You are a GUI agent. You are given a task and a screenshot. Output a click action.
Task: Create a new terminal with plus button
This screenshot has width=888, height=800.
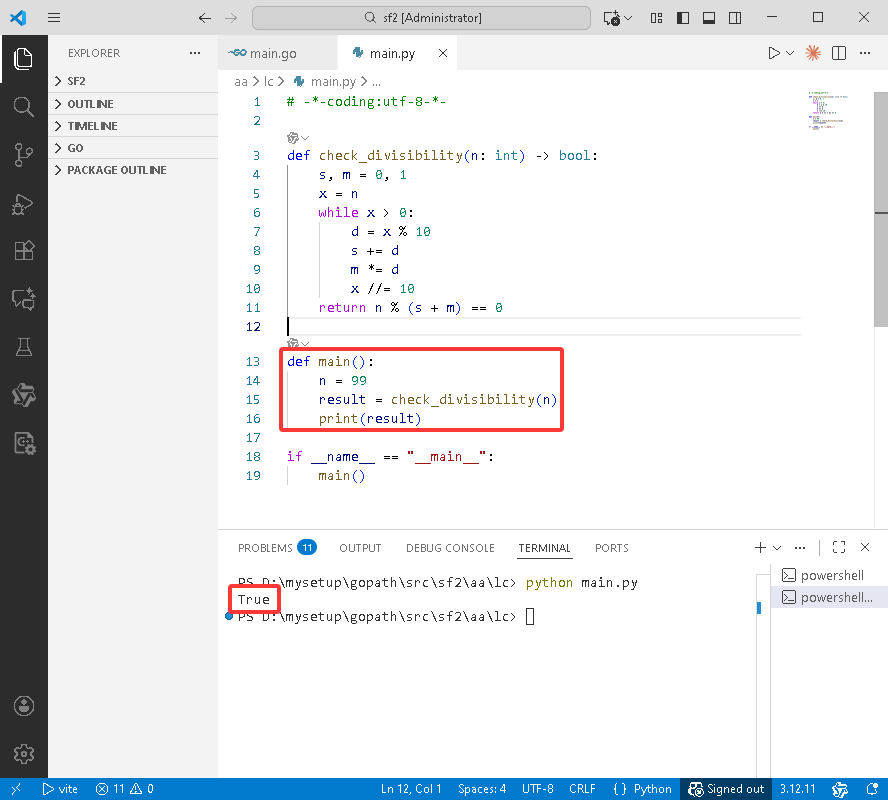tap(760, 547)
